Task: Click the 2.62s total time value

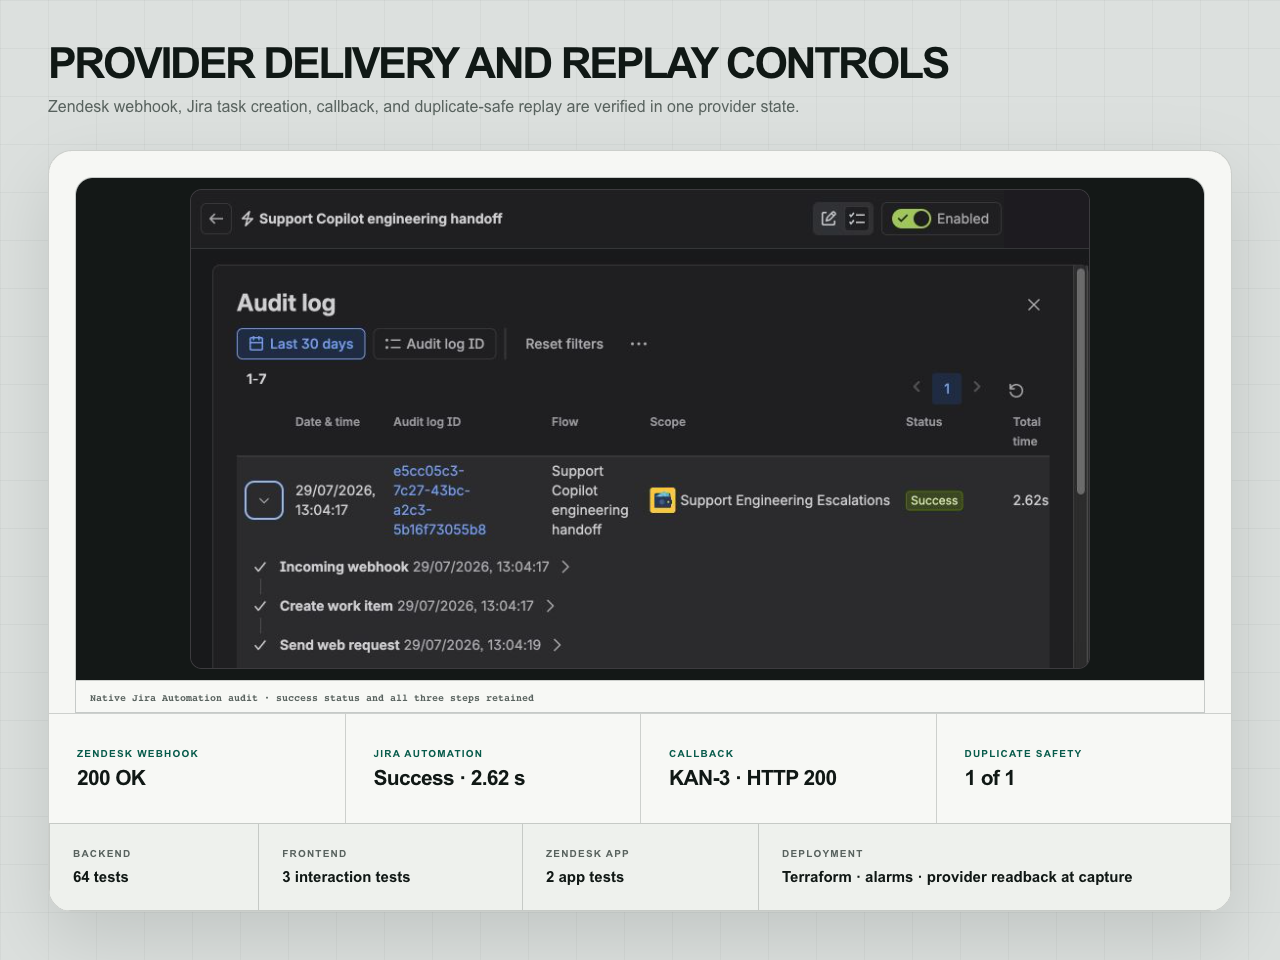Action: (x=1030, y=500)
